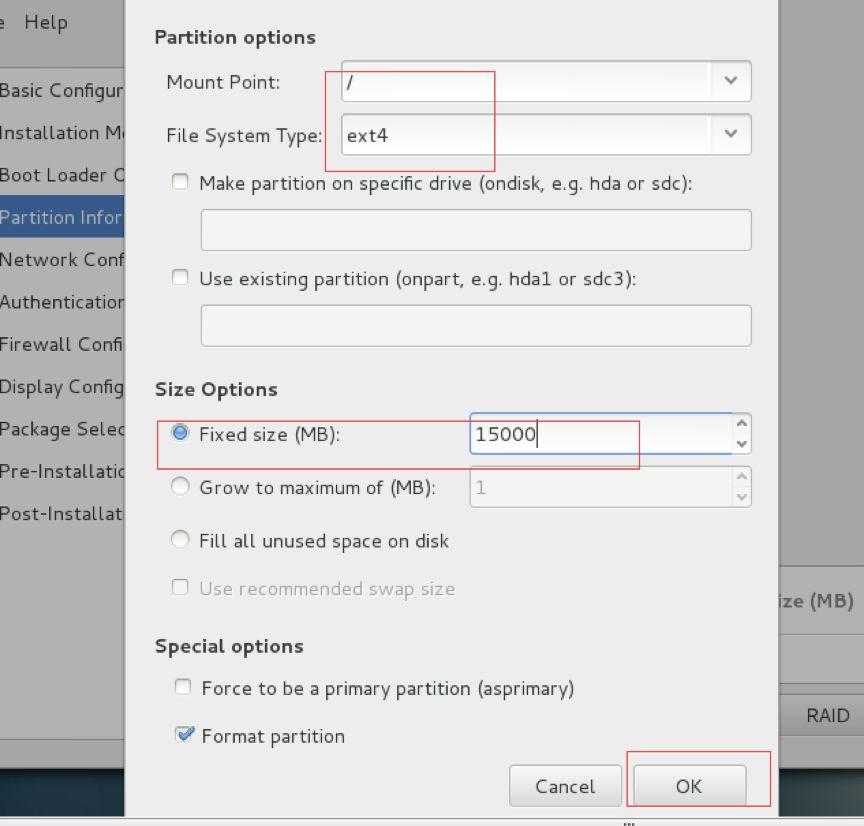Toggle the Format partition checkbox
Viewport: 864px width, 826px height.
(x=184, y=735)
